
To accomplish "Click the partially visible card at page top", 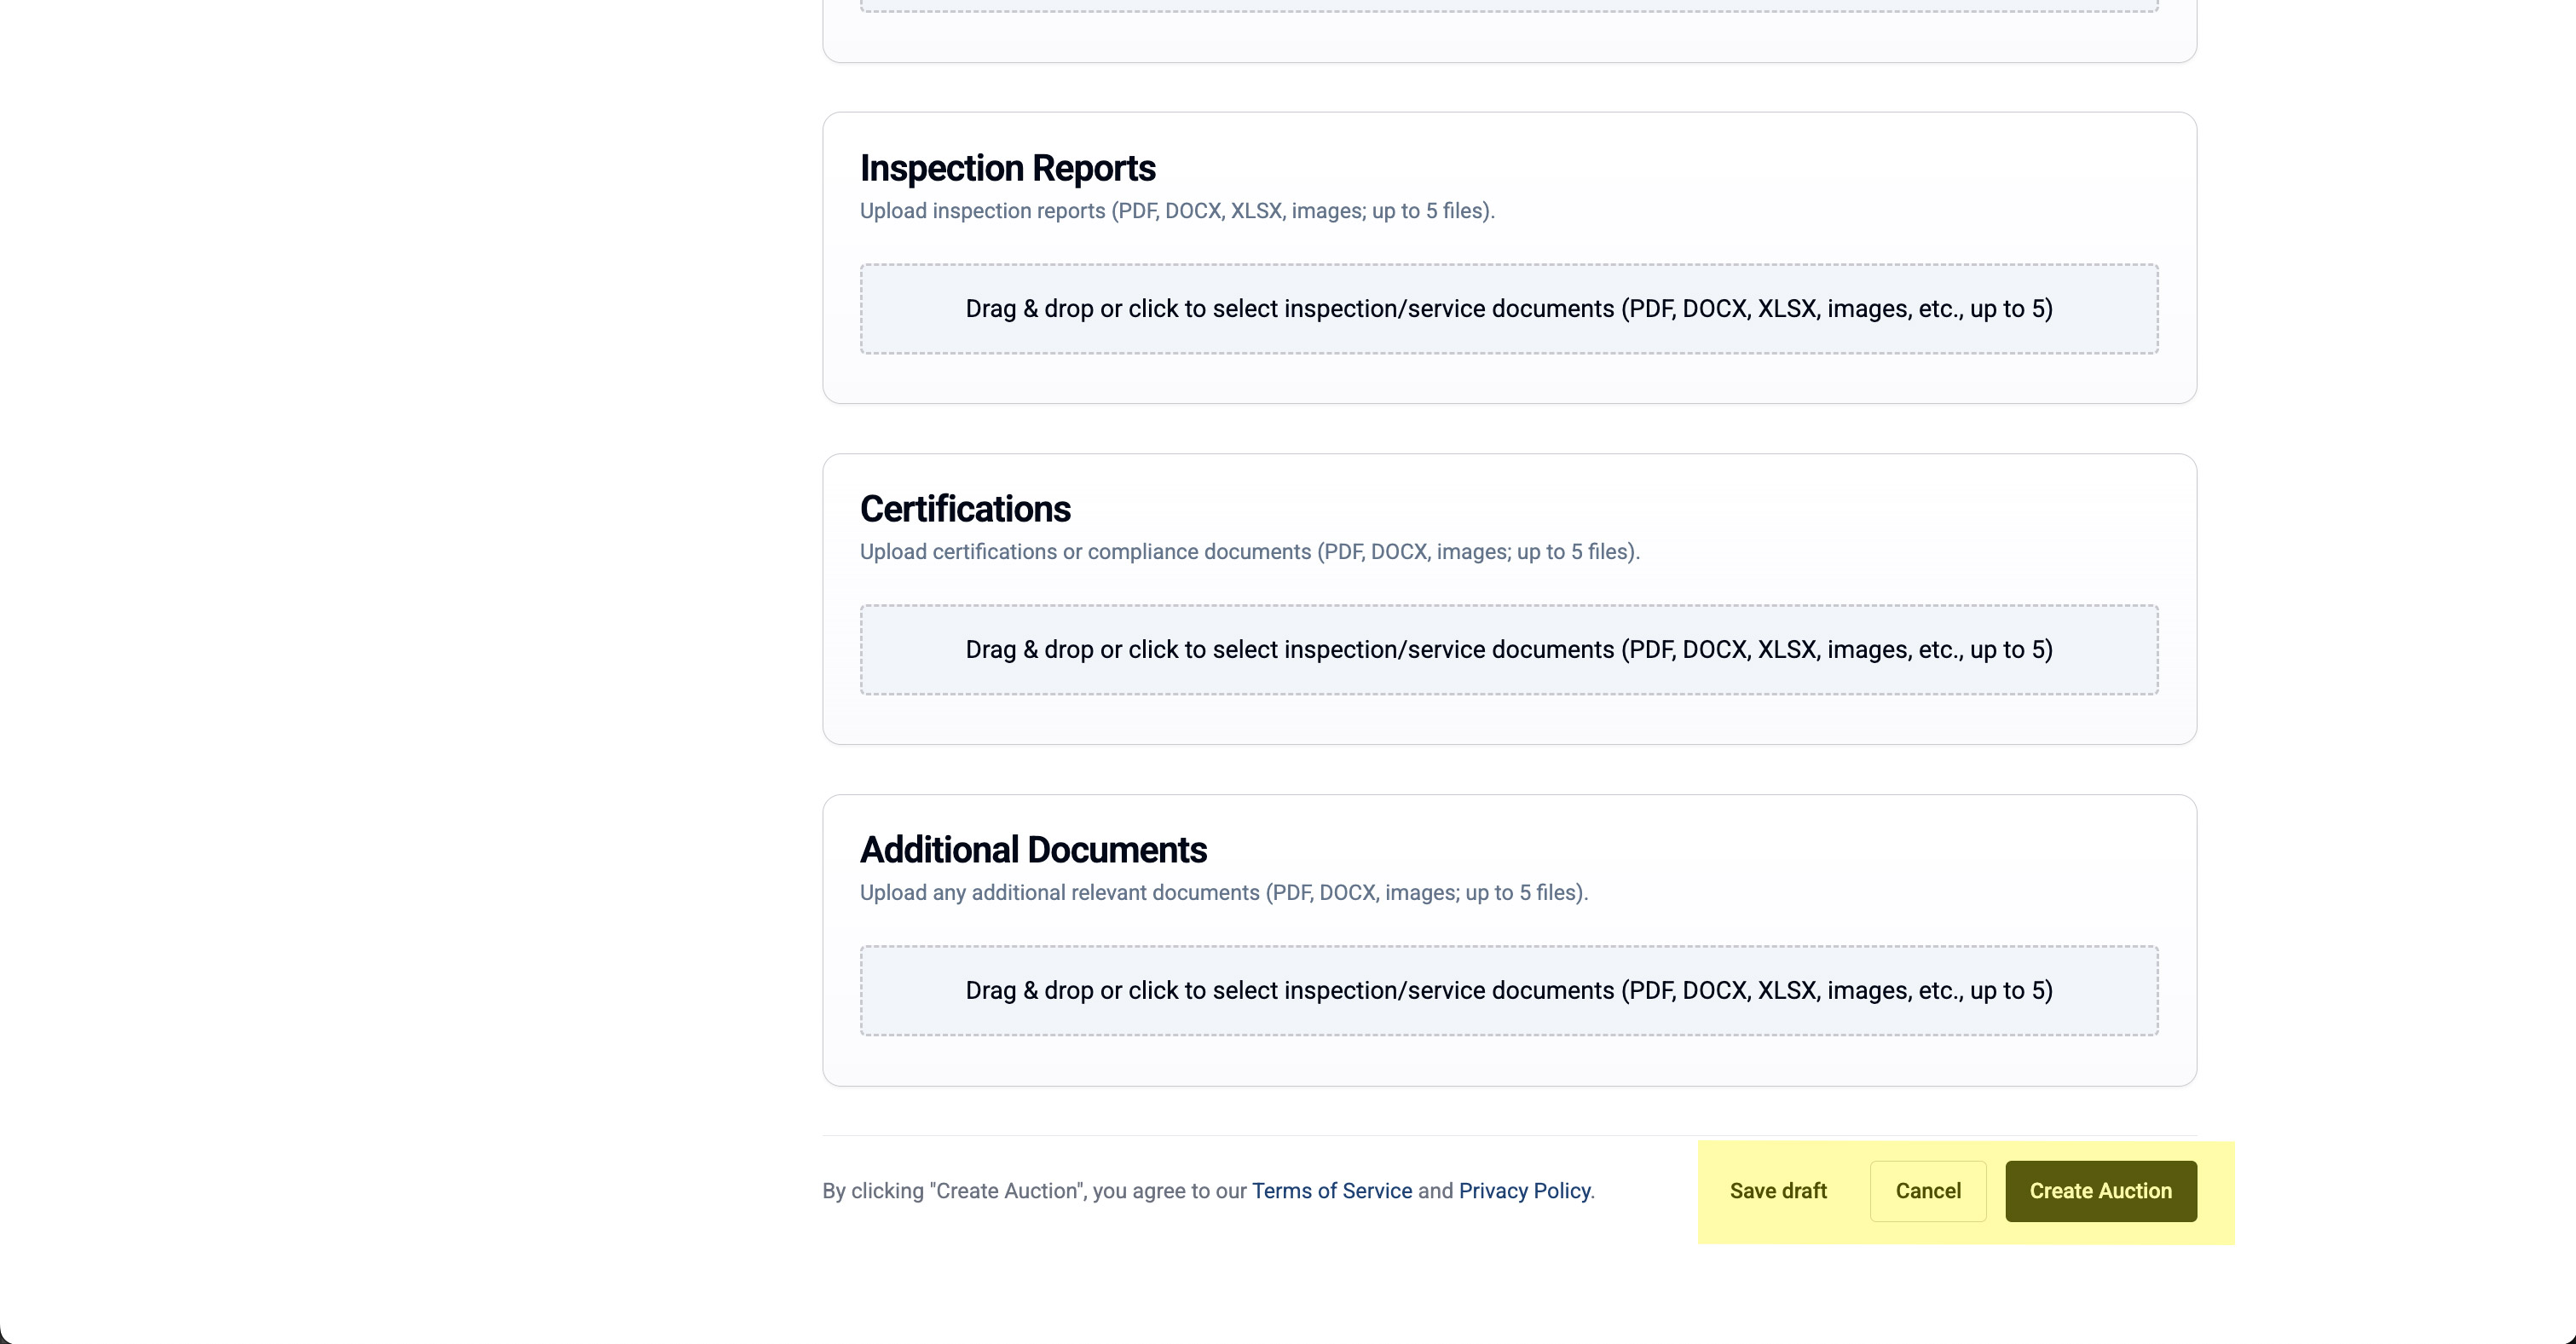I will point(1508,40).
